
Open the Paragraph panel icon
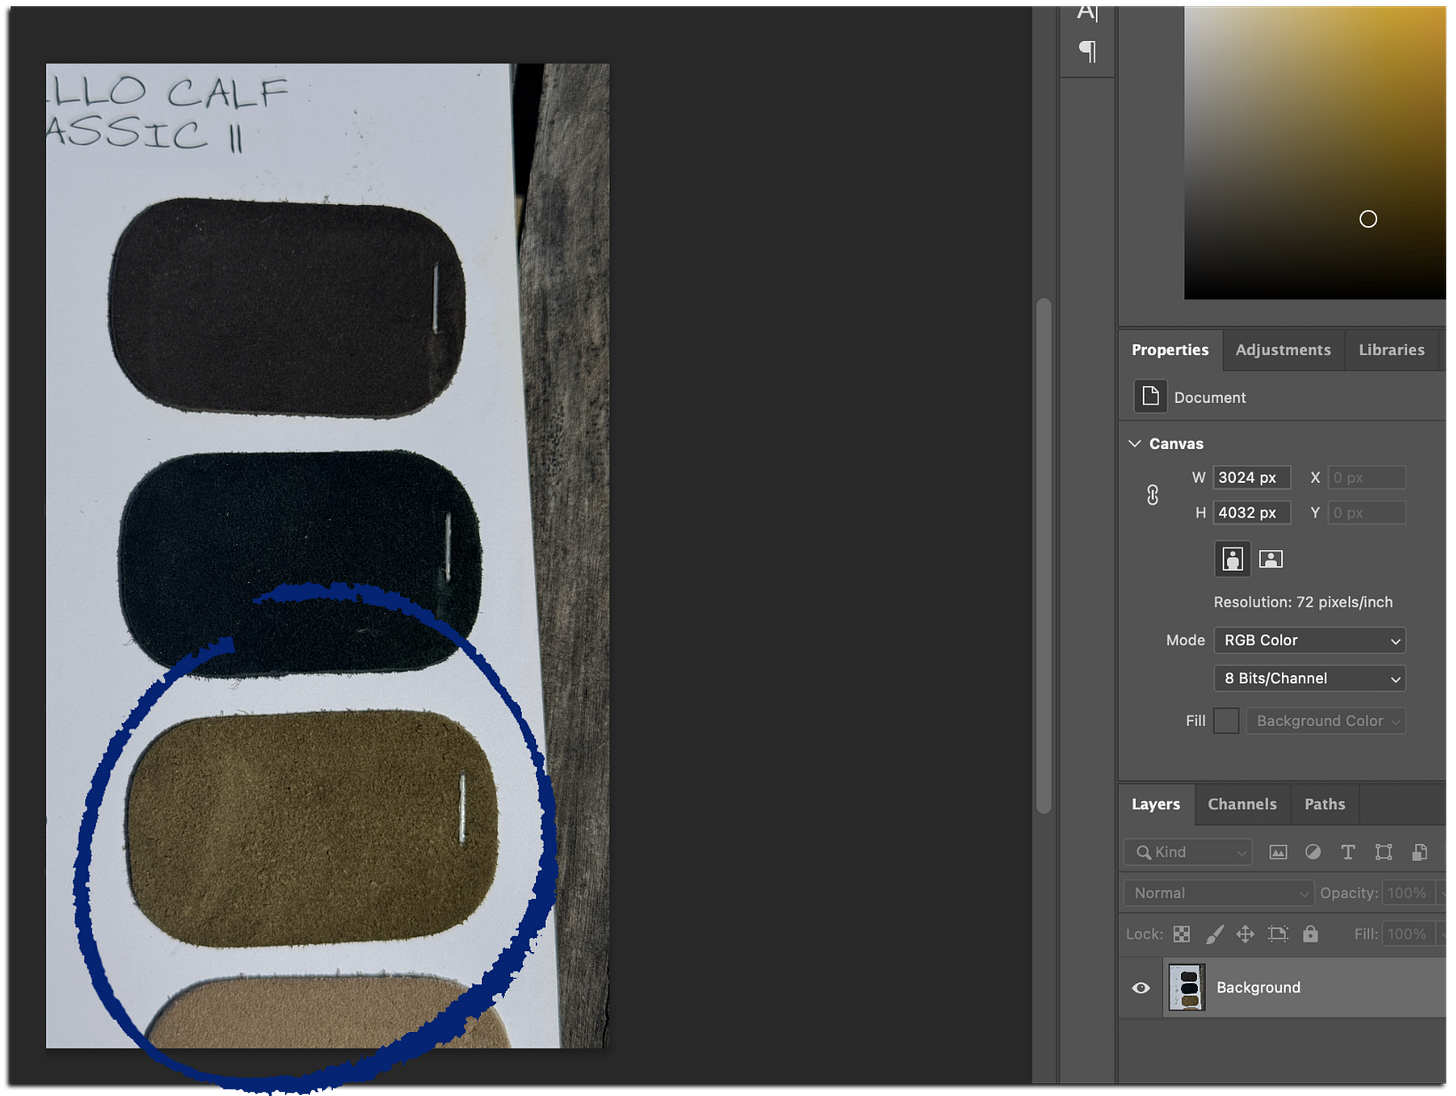[1087, 51]
